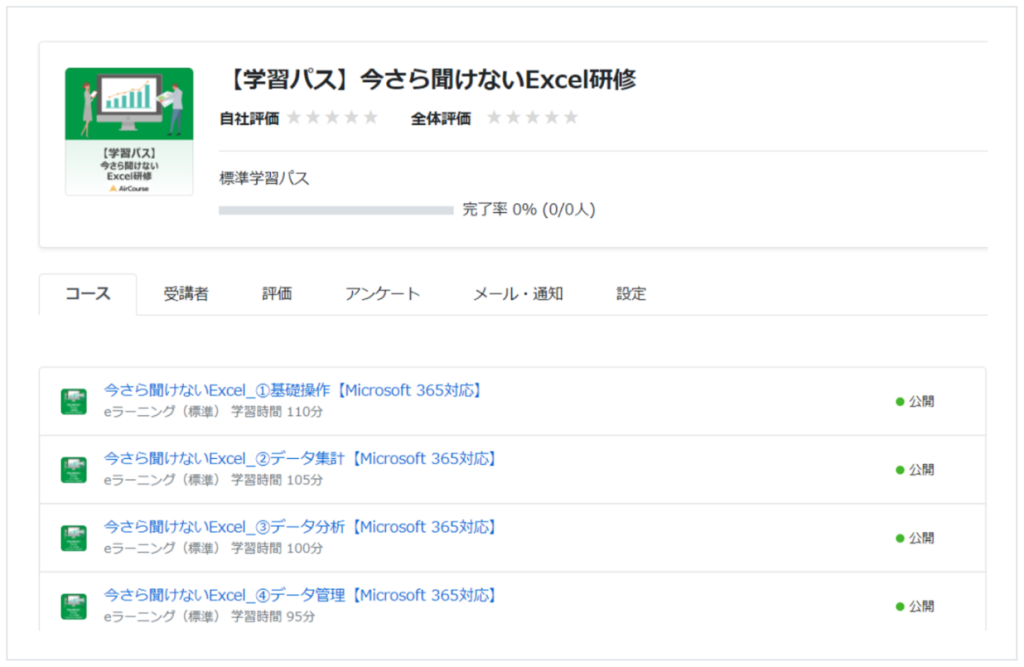Click course icon for ③データ分析 row
Viewport: 1024px width, 667px height.
73,538
